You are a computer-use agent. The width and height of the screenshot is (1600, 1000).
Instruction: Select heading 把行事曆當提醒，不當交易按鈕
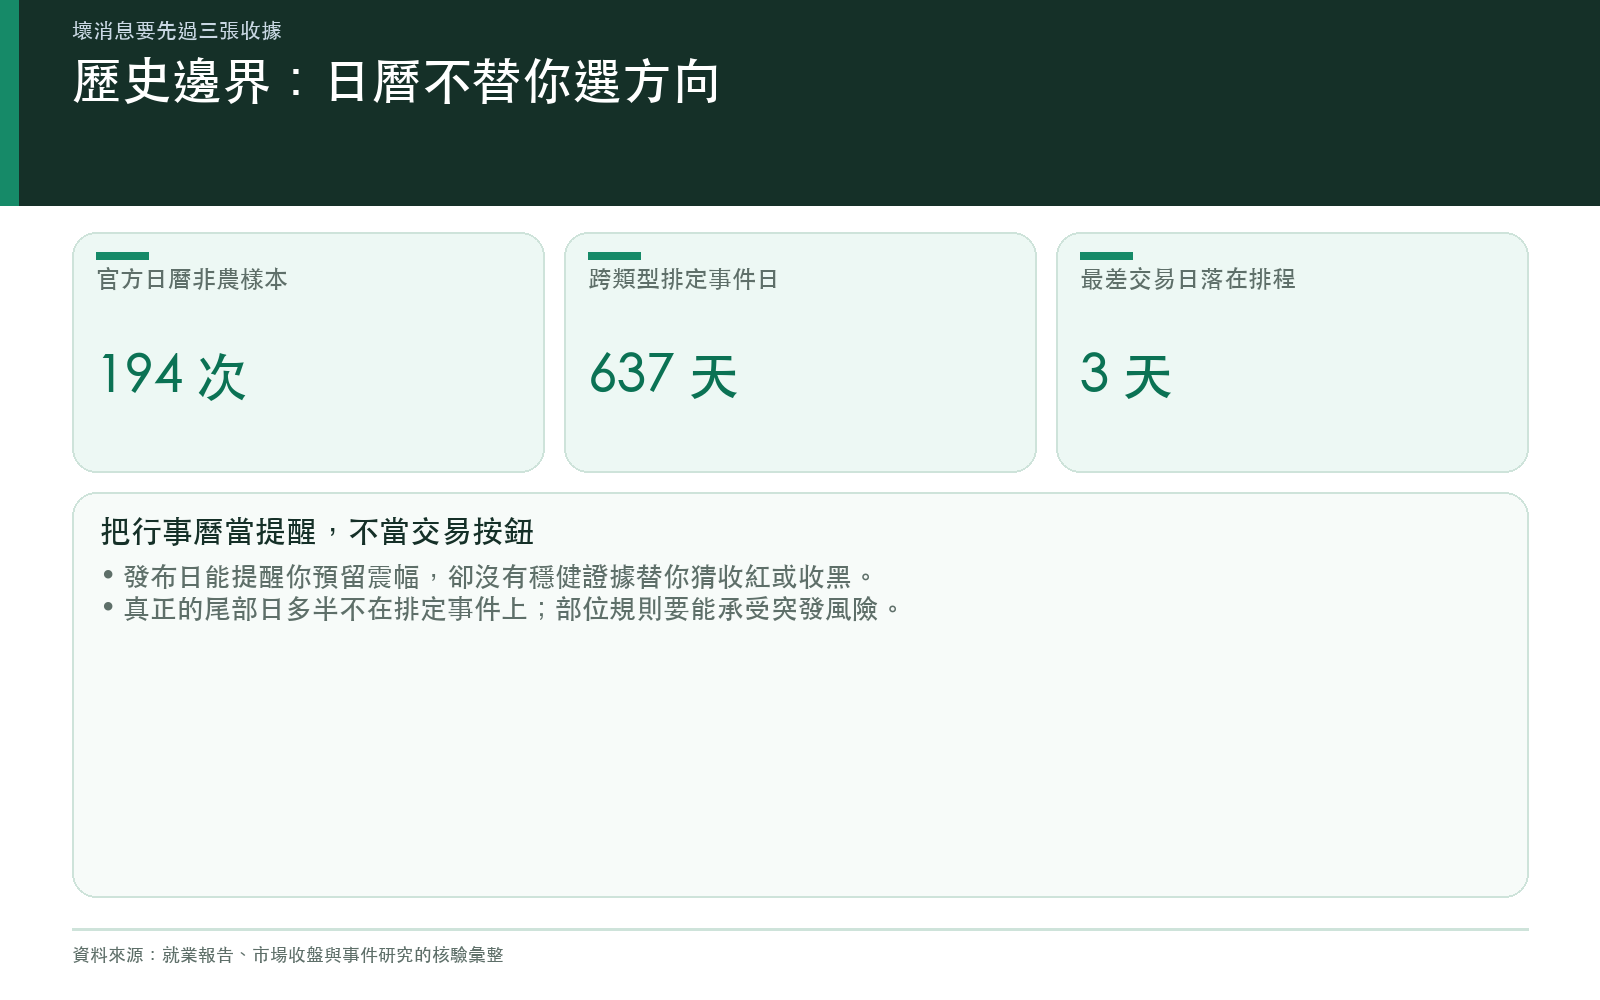click(317, 532)
